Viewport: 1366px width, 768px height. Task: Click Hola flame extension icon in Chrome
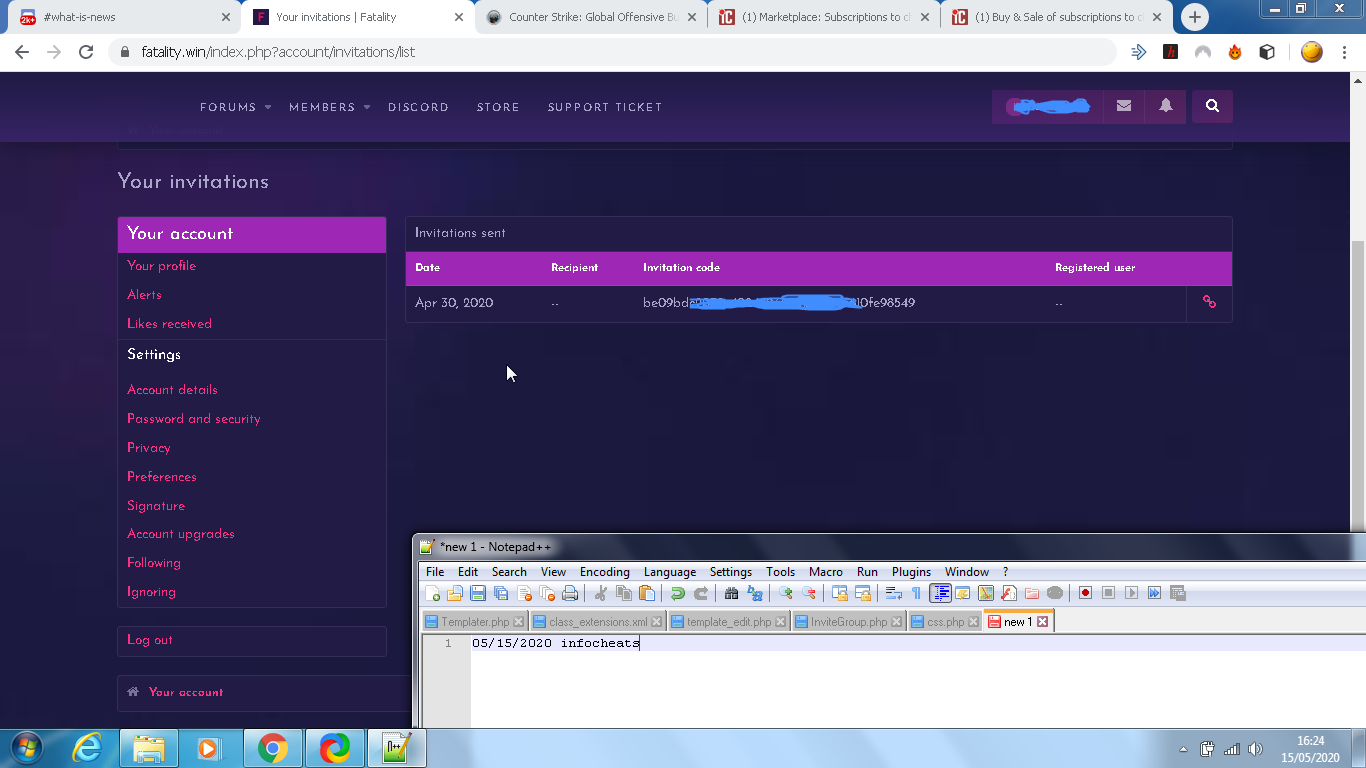pos(1235,52)
